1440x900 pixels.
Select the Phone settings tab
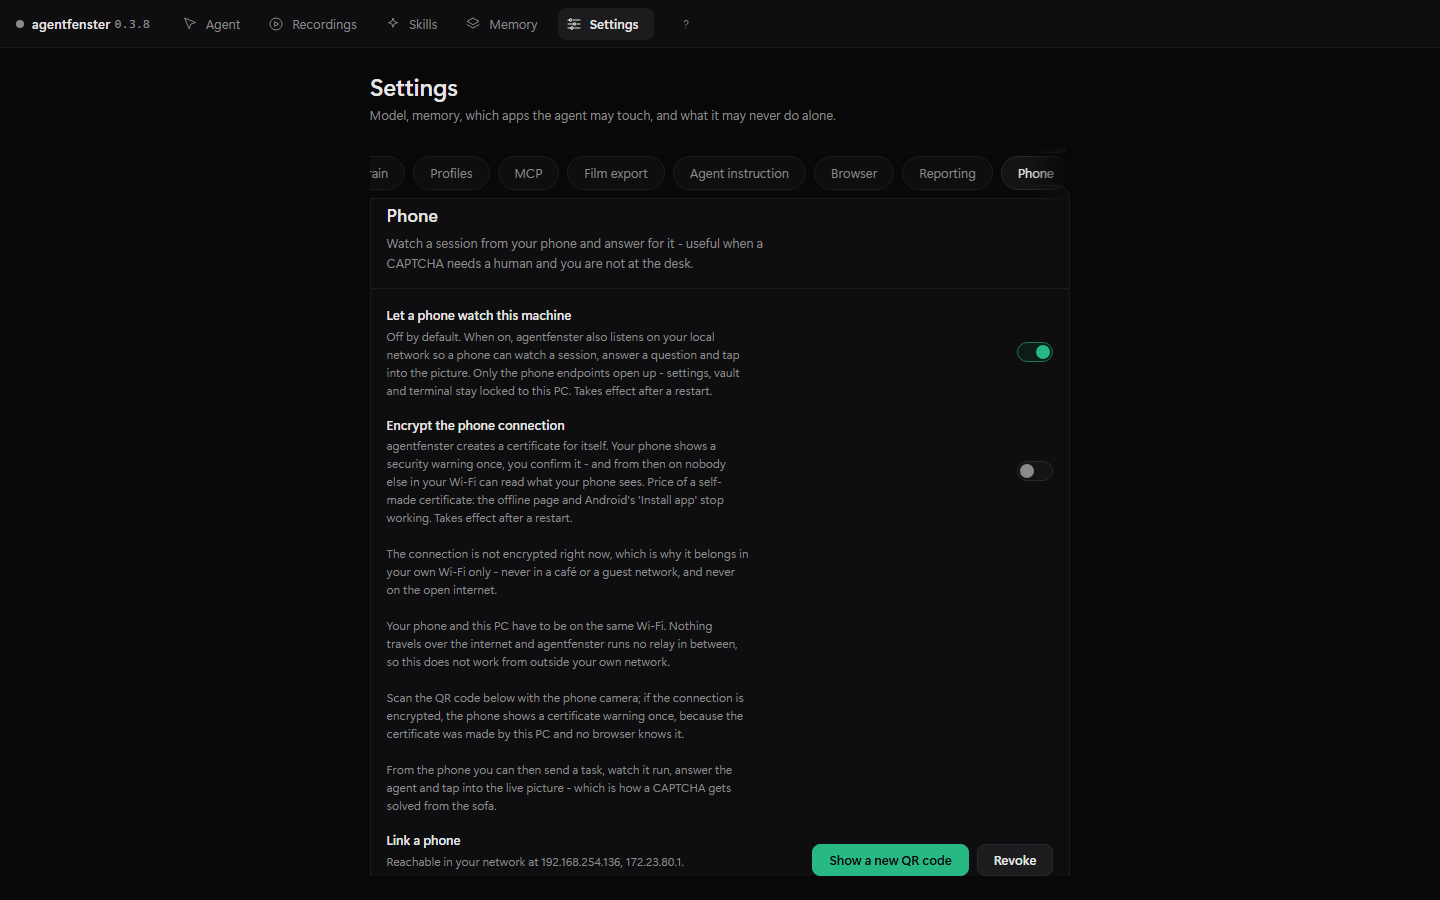[1035, 173]
